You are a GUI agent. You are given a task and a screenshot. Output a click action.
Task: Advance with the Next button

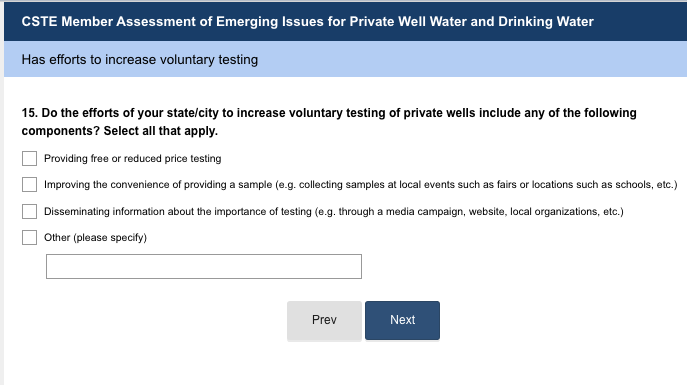[x=402, y=320]
